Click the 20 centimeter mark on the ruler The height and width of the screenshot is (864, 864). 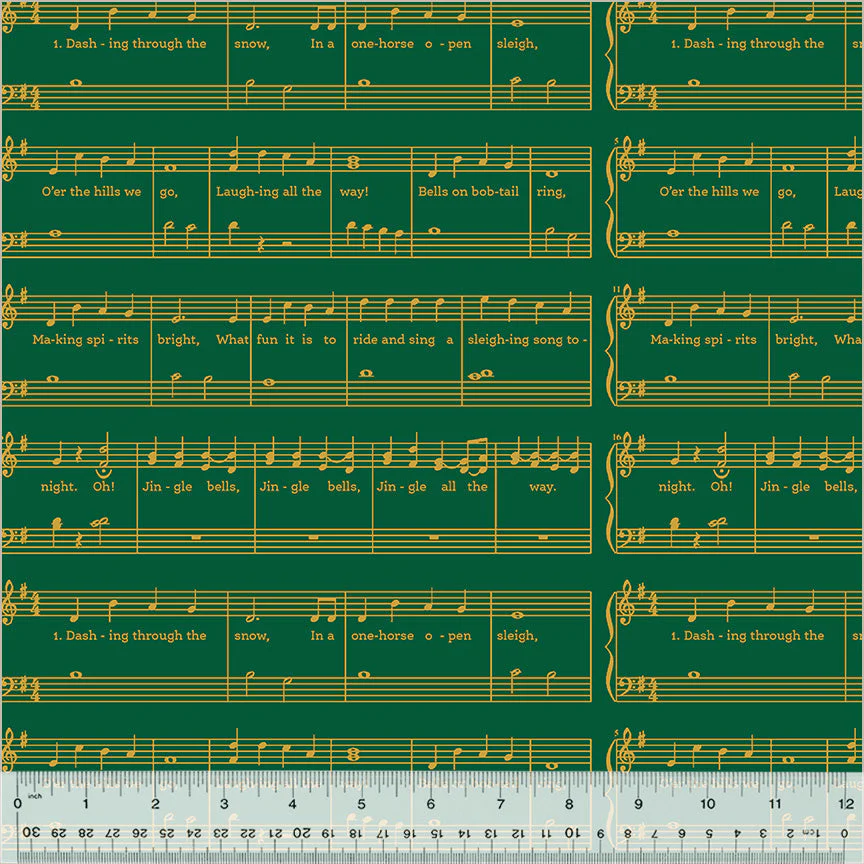click(301, 833)
